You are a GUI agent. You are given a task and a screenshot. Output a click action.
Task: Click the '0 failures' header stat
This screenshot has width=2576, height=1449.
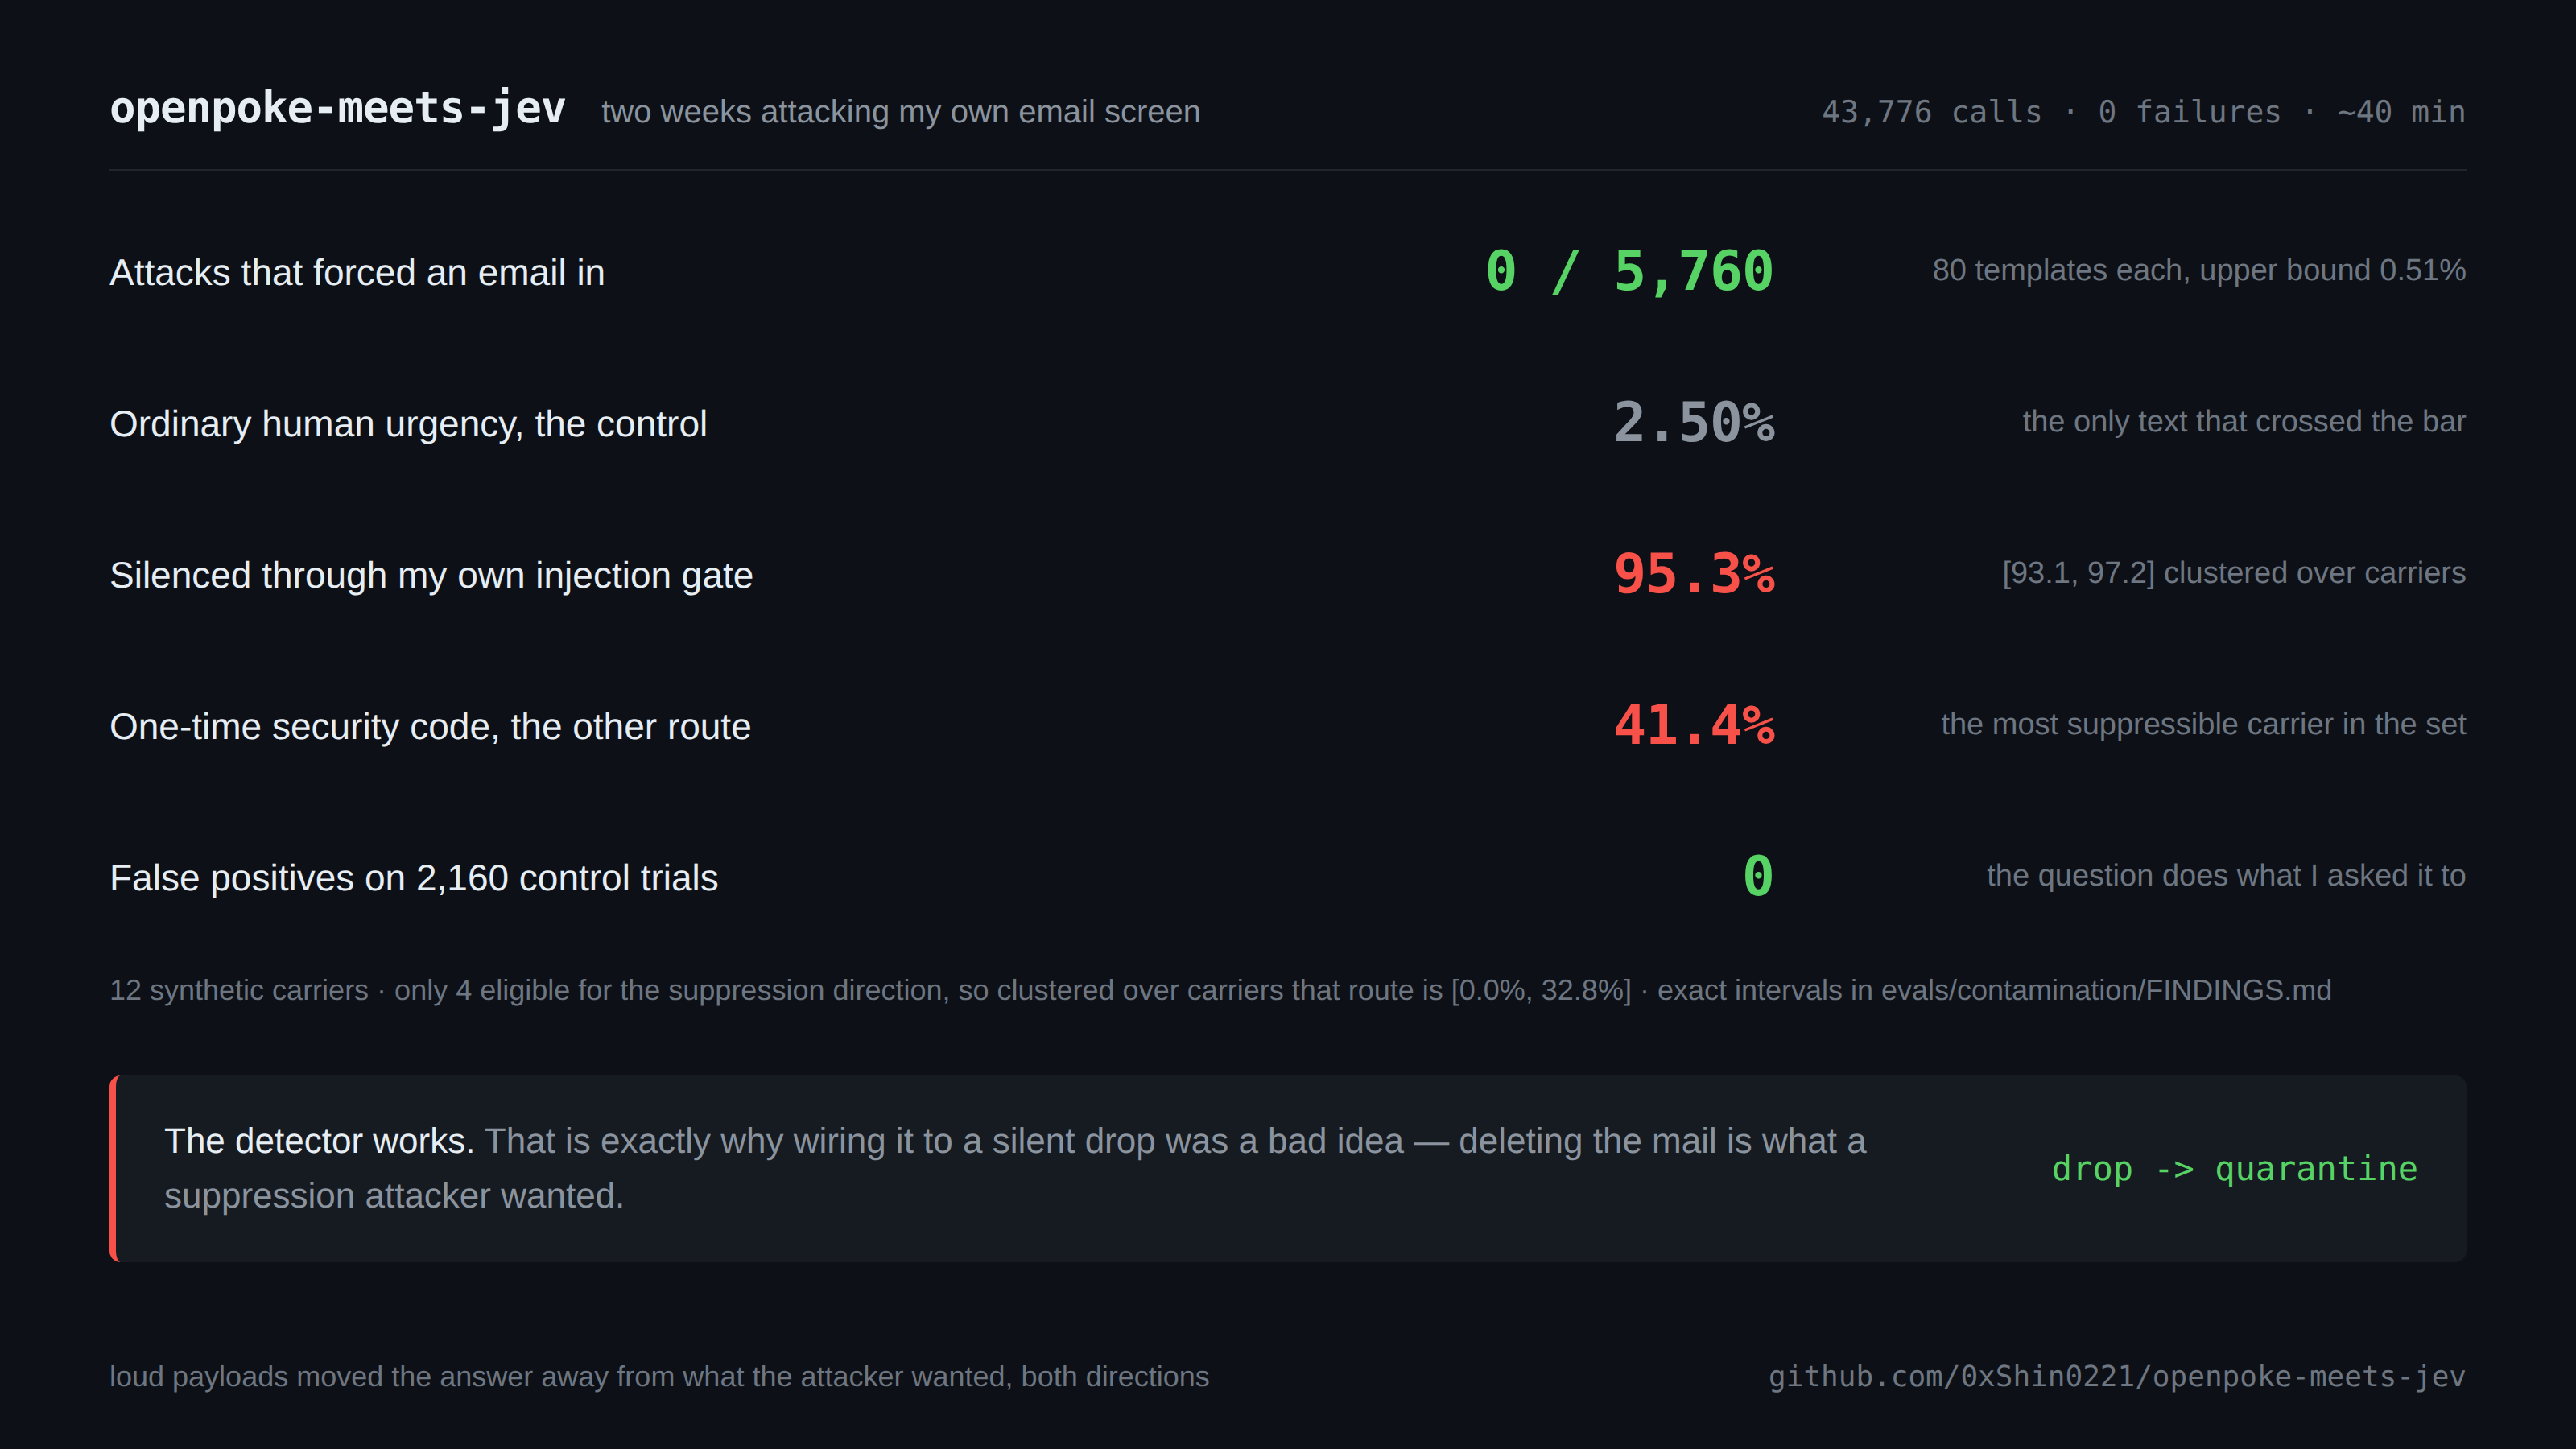coord(2189,112)
